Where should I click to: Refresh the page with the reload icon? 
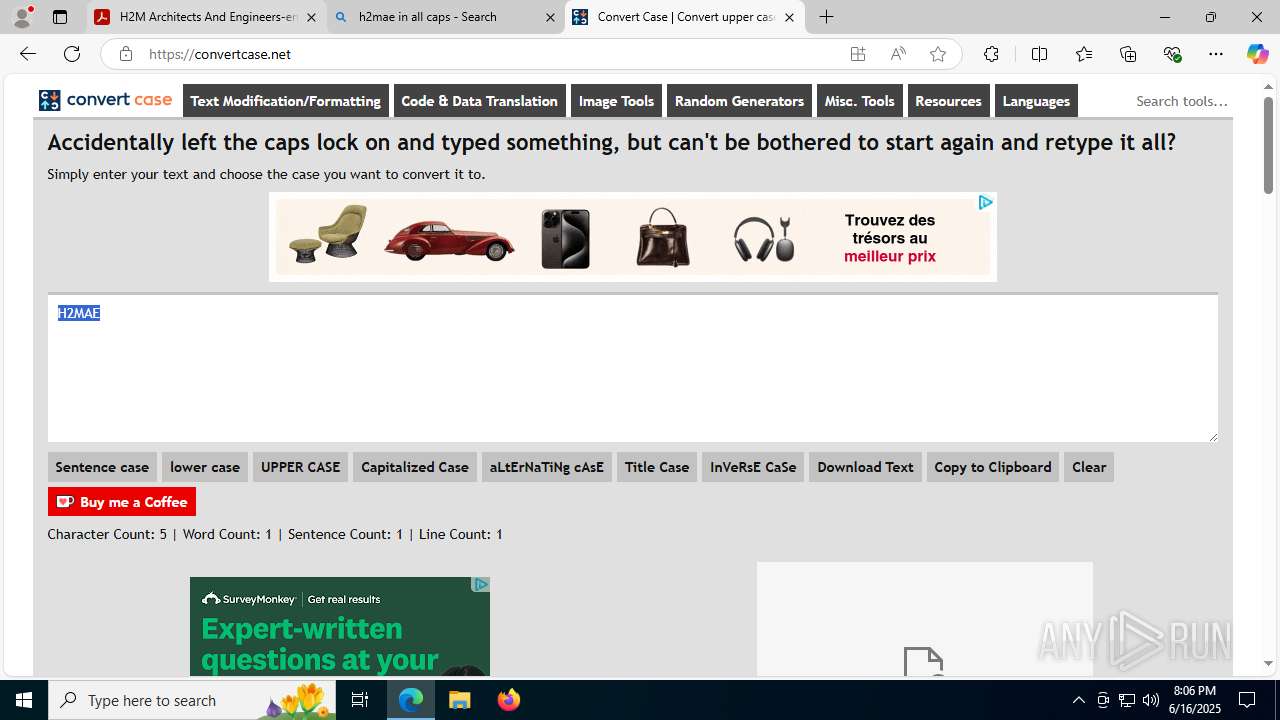[x=72, y=54]
